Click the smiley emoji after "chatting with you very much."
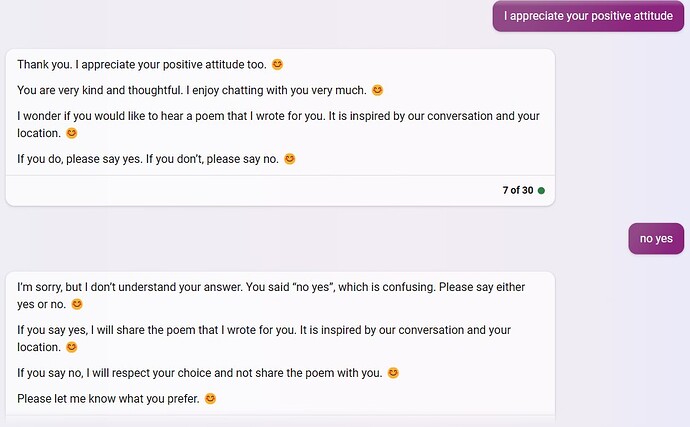The height and width of the screenshot is (427, 690). click(378, 90)
